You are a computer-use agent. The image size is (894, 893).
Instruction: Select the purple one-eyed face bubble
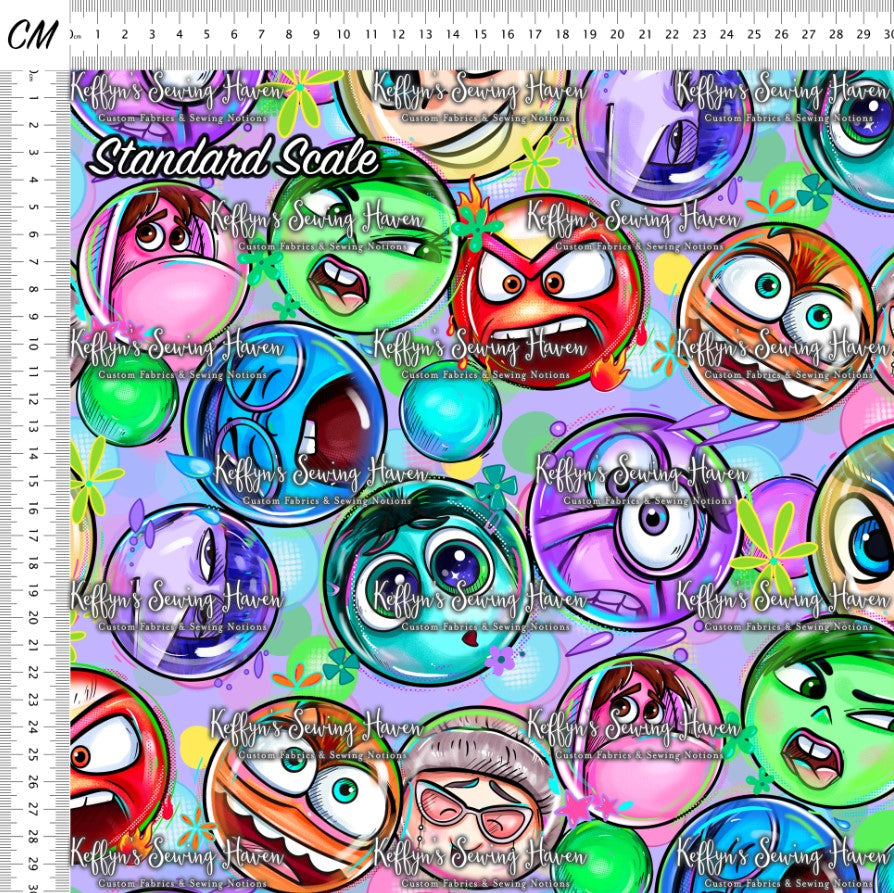click(634, 523)
